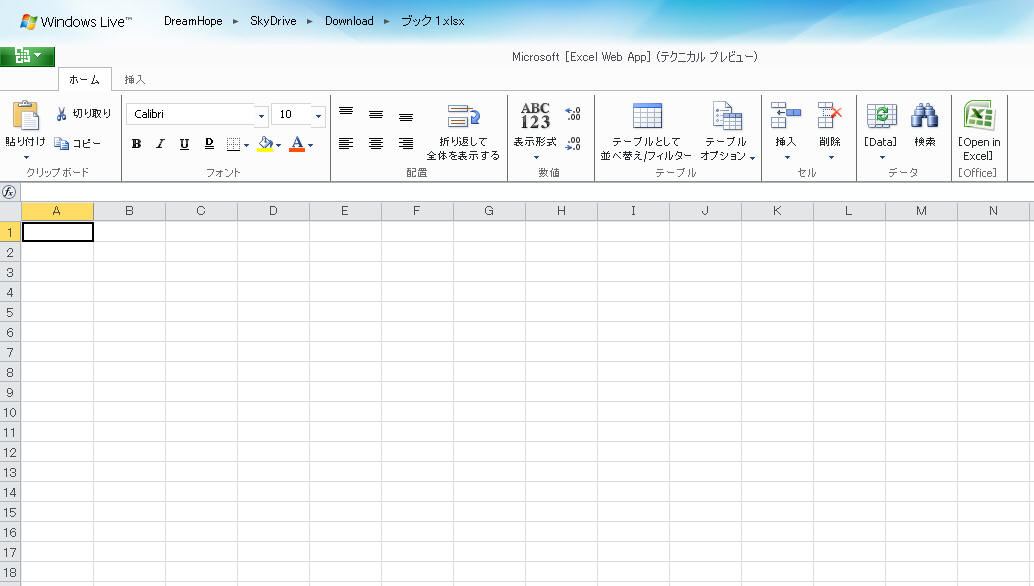Toggle Italic formatting
The image size is (1034, 586).
[160, 144]
